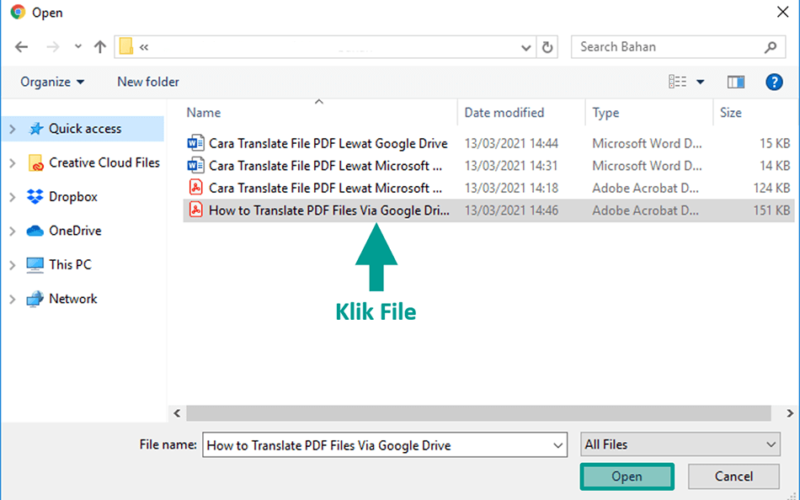Select Quick access in navigation pane
The image size is (800, 500).
[x=85, y=129]
